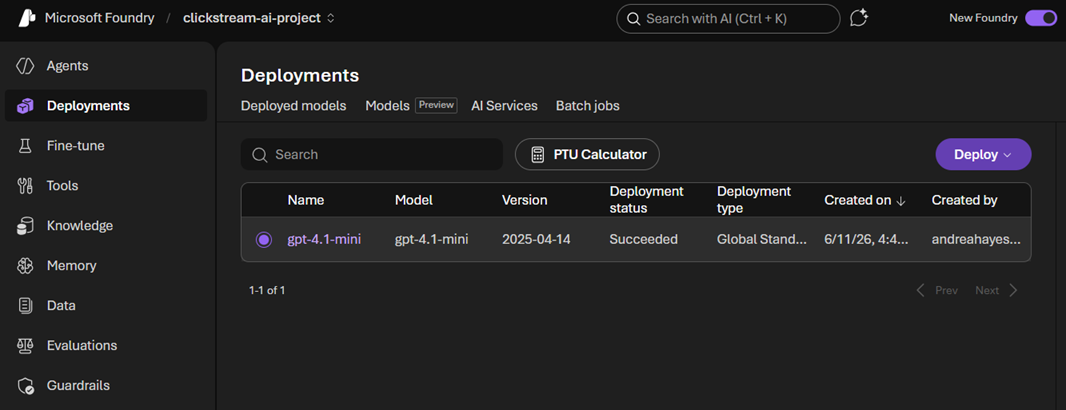Click the Agents sidebar icon
The image size is (1066, 410).
pos(25,66)
